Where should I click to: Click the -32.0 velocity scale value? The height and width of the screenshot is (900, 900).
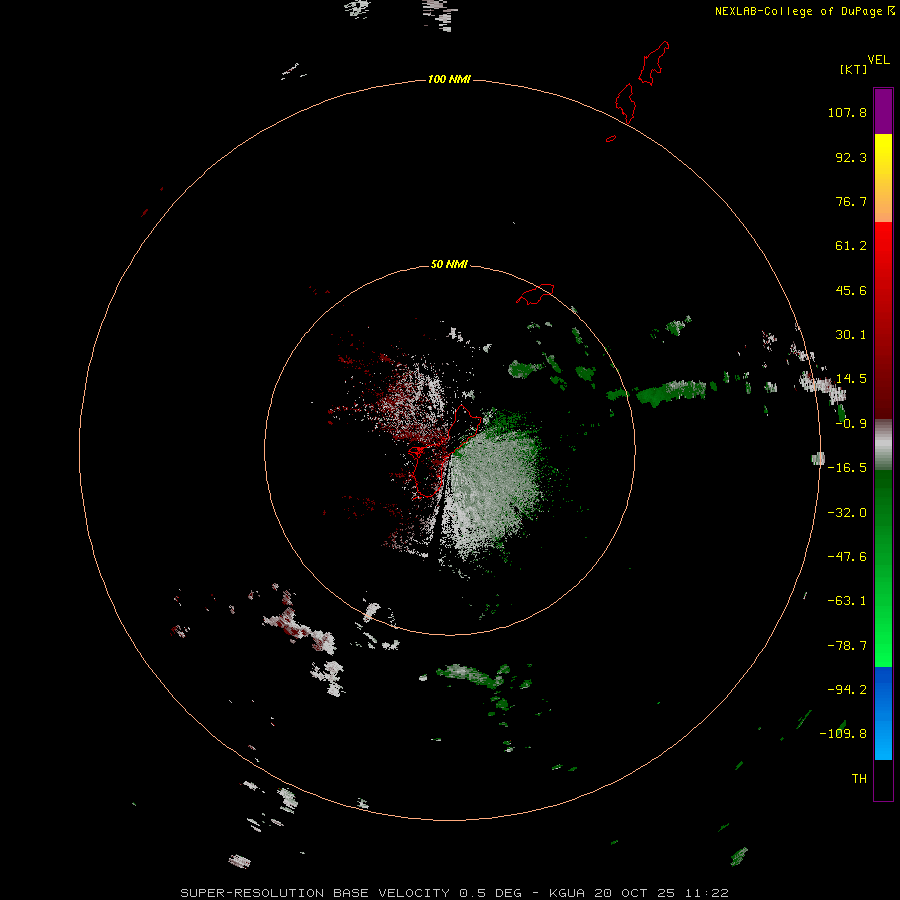[x=847, y=513]
